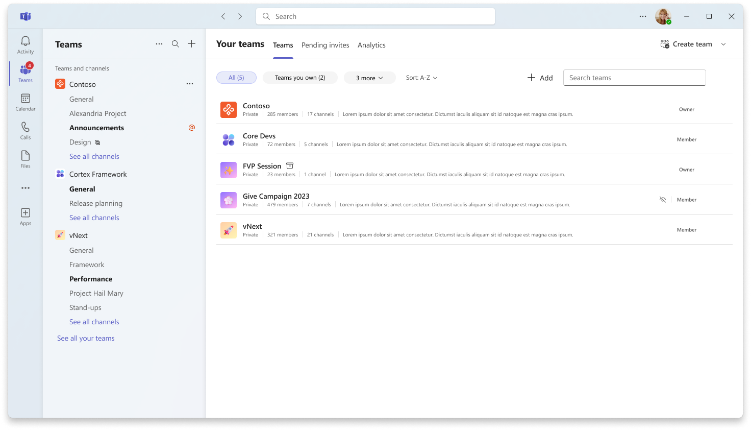Open the FVP Session team name
751x430 pixels.
point(262,166)
